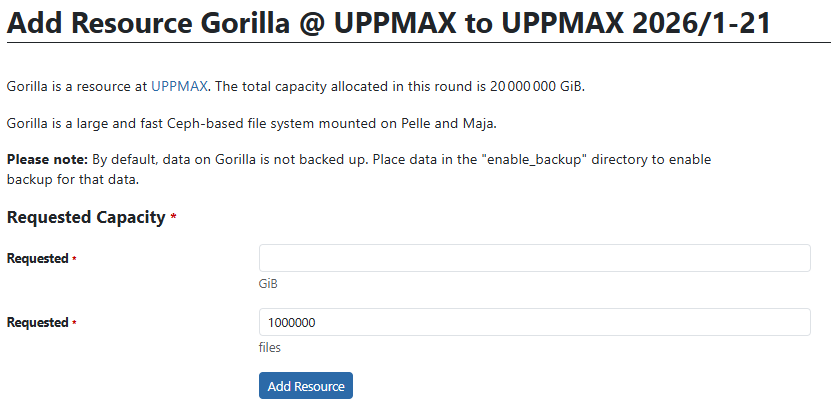Image resolution: width=831 pixels, height=414 pixels.
Task: Click the bold Please note text
Action: pyautogui.click(x=47, y=160)
